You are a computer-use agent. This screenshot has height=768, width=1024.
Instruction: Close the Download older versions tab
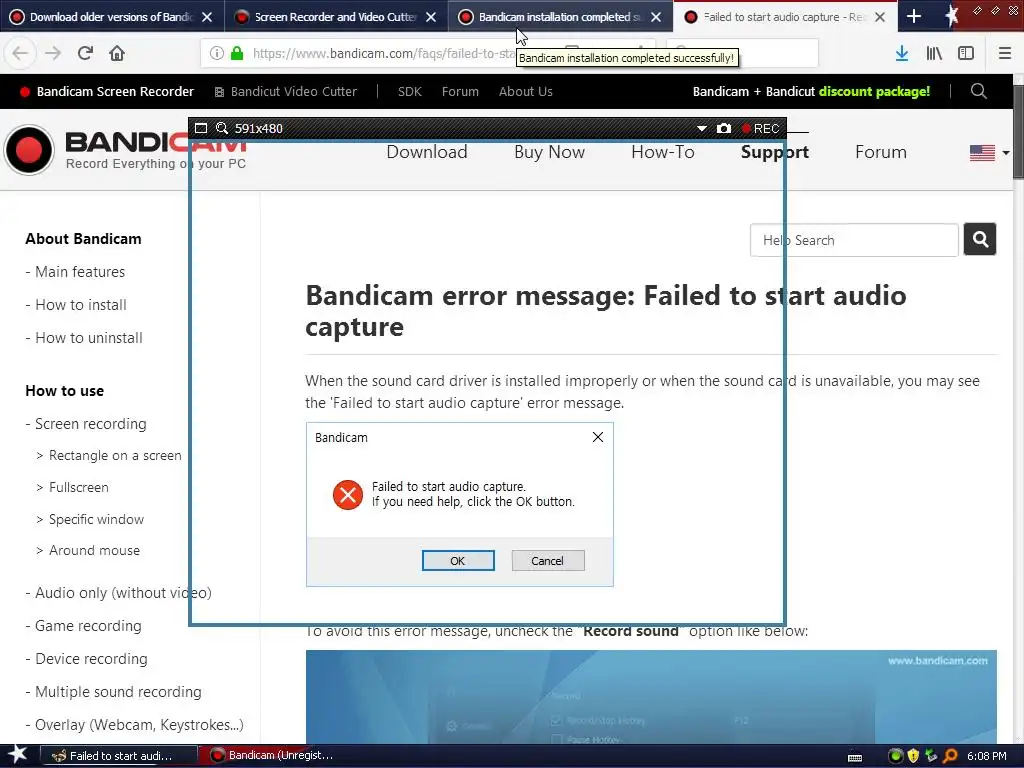pos(207,17)
